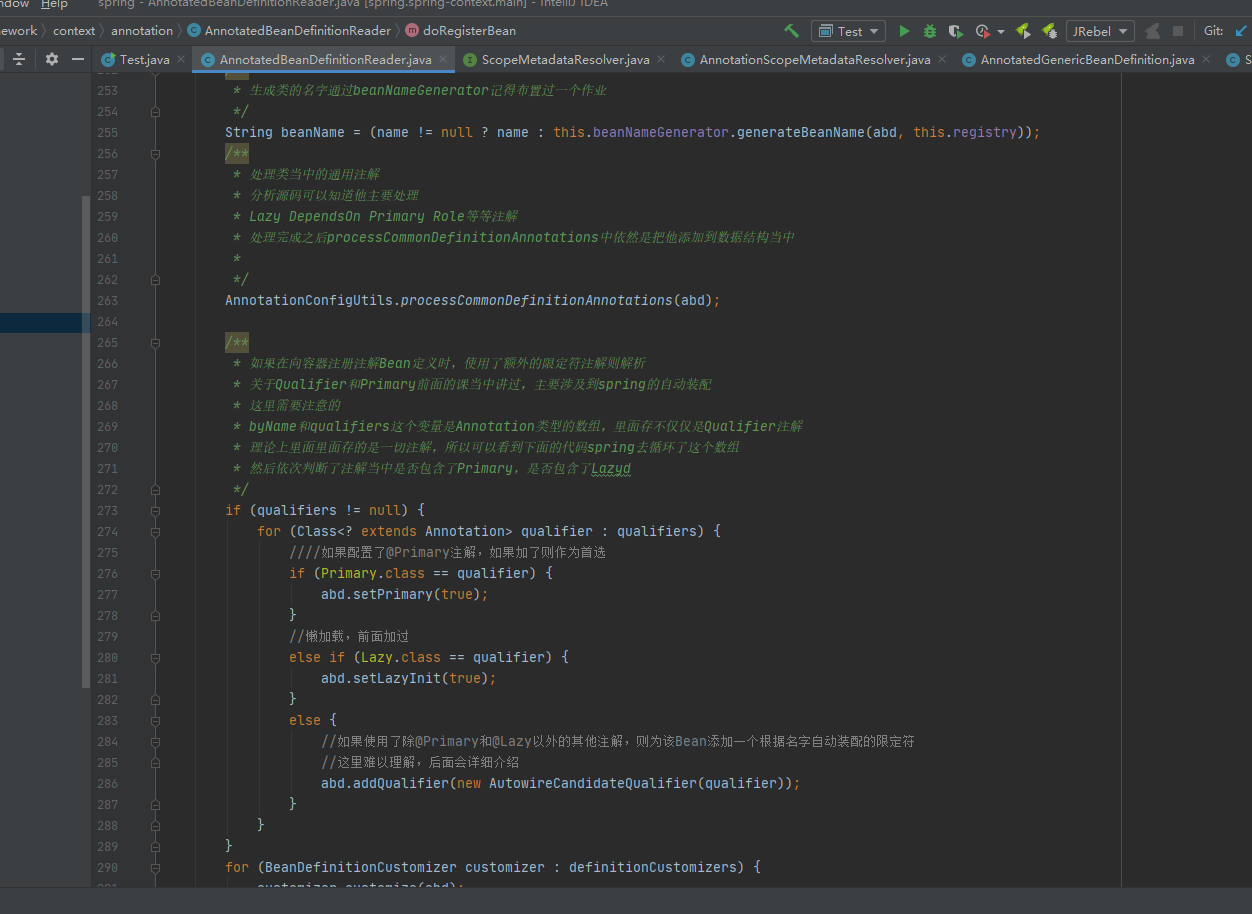
Task: Click the AnnotatedBeanDefinitionReader breadcrumb
Action: pos(297,31)
